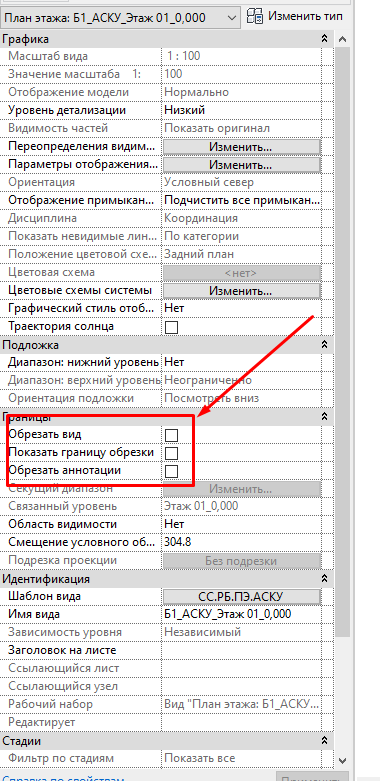380x781 pixels.
Task: Click the Масштаб вида value 1 : 100
Action: [x=242, y=56]
